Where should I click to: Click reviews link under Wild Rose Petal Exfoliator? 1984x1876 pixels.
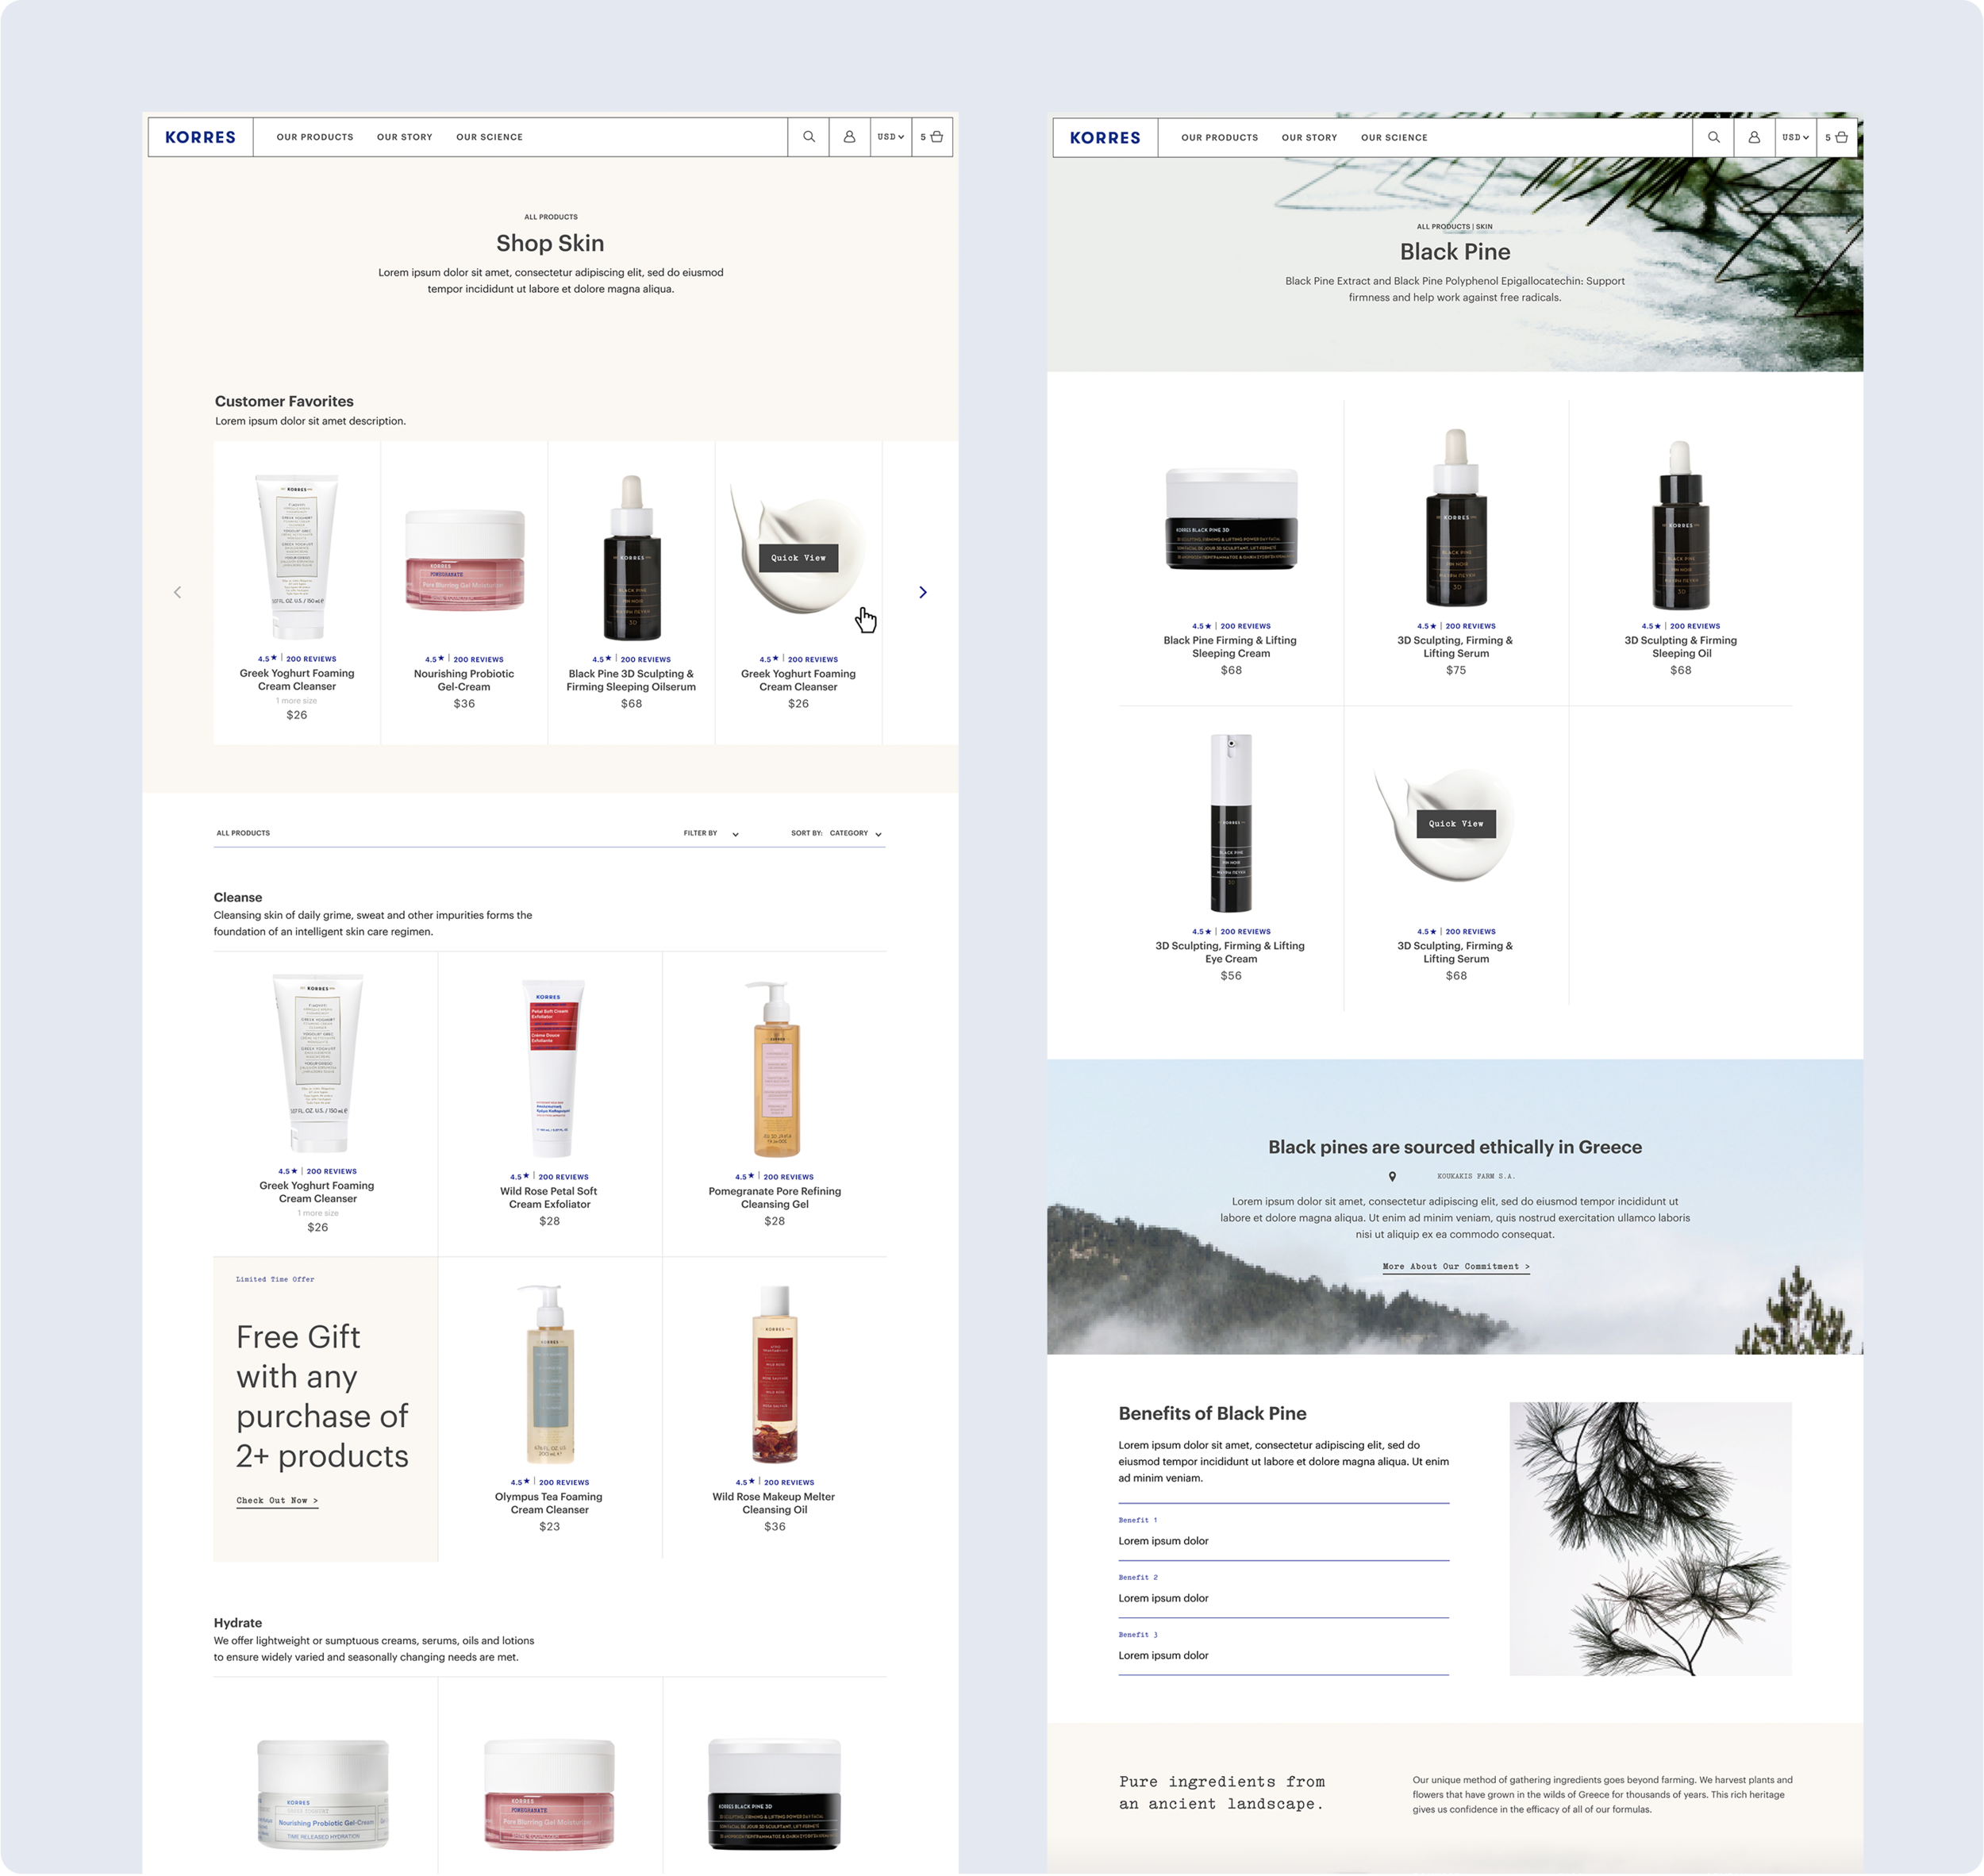(x=564, y=1178)
